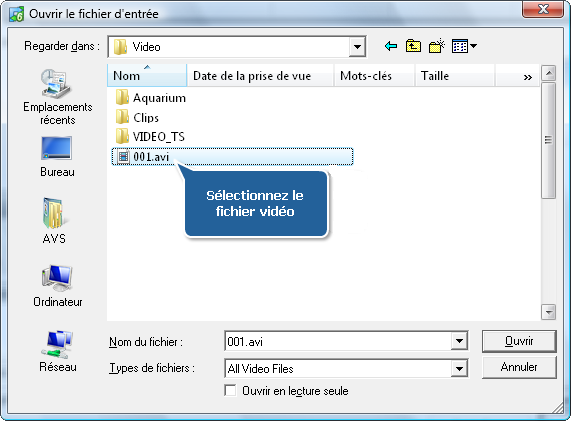The width and height of the screenshot is (571, 421).
Task: Open Emplacements récents shortcut
Action: [58, 97]
